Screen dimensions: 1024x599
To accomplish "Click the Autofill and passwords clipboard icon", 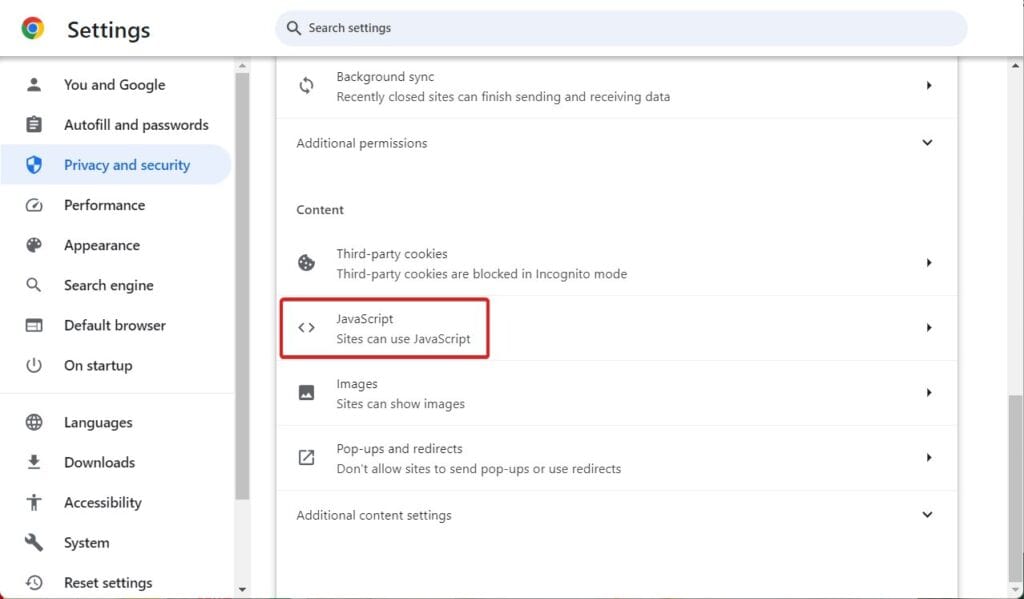I will pos(34,125).
